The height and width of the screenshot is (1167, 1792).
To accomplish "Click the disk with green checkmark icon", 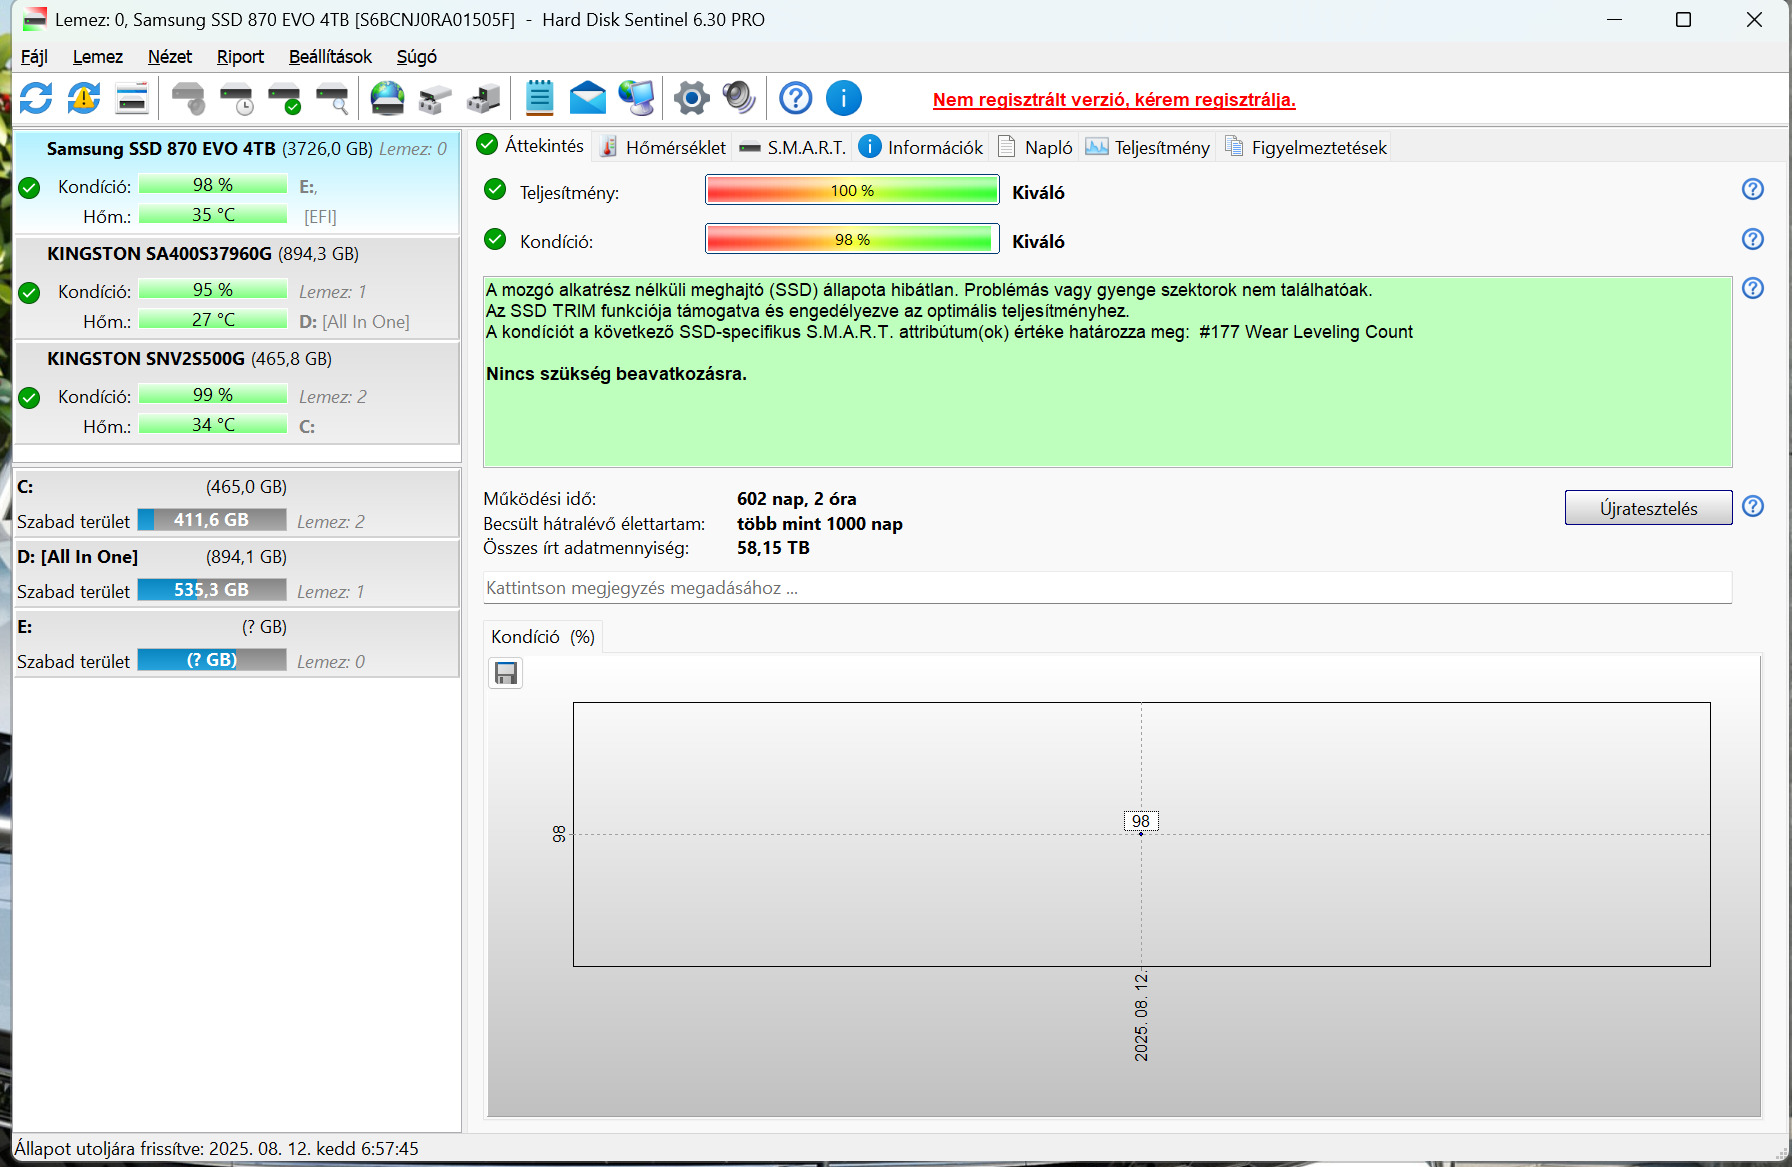I will tap(285, 98).
